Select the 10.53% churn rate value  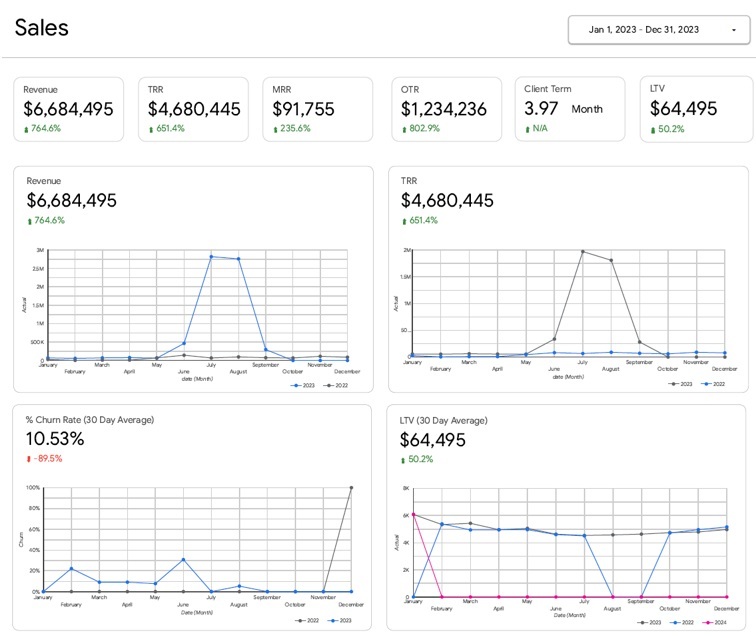[55, 439]
